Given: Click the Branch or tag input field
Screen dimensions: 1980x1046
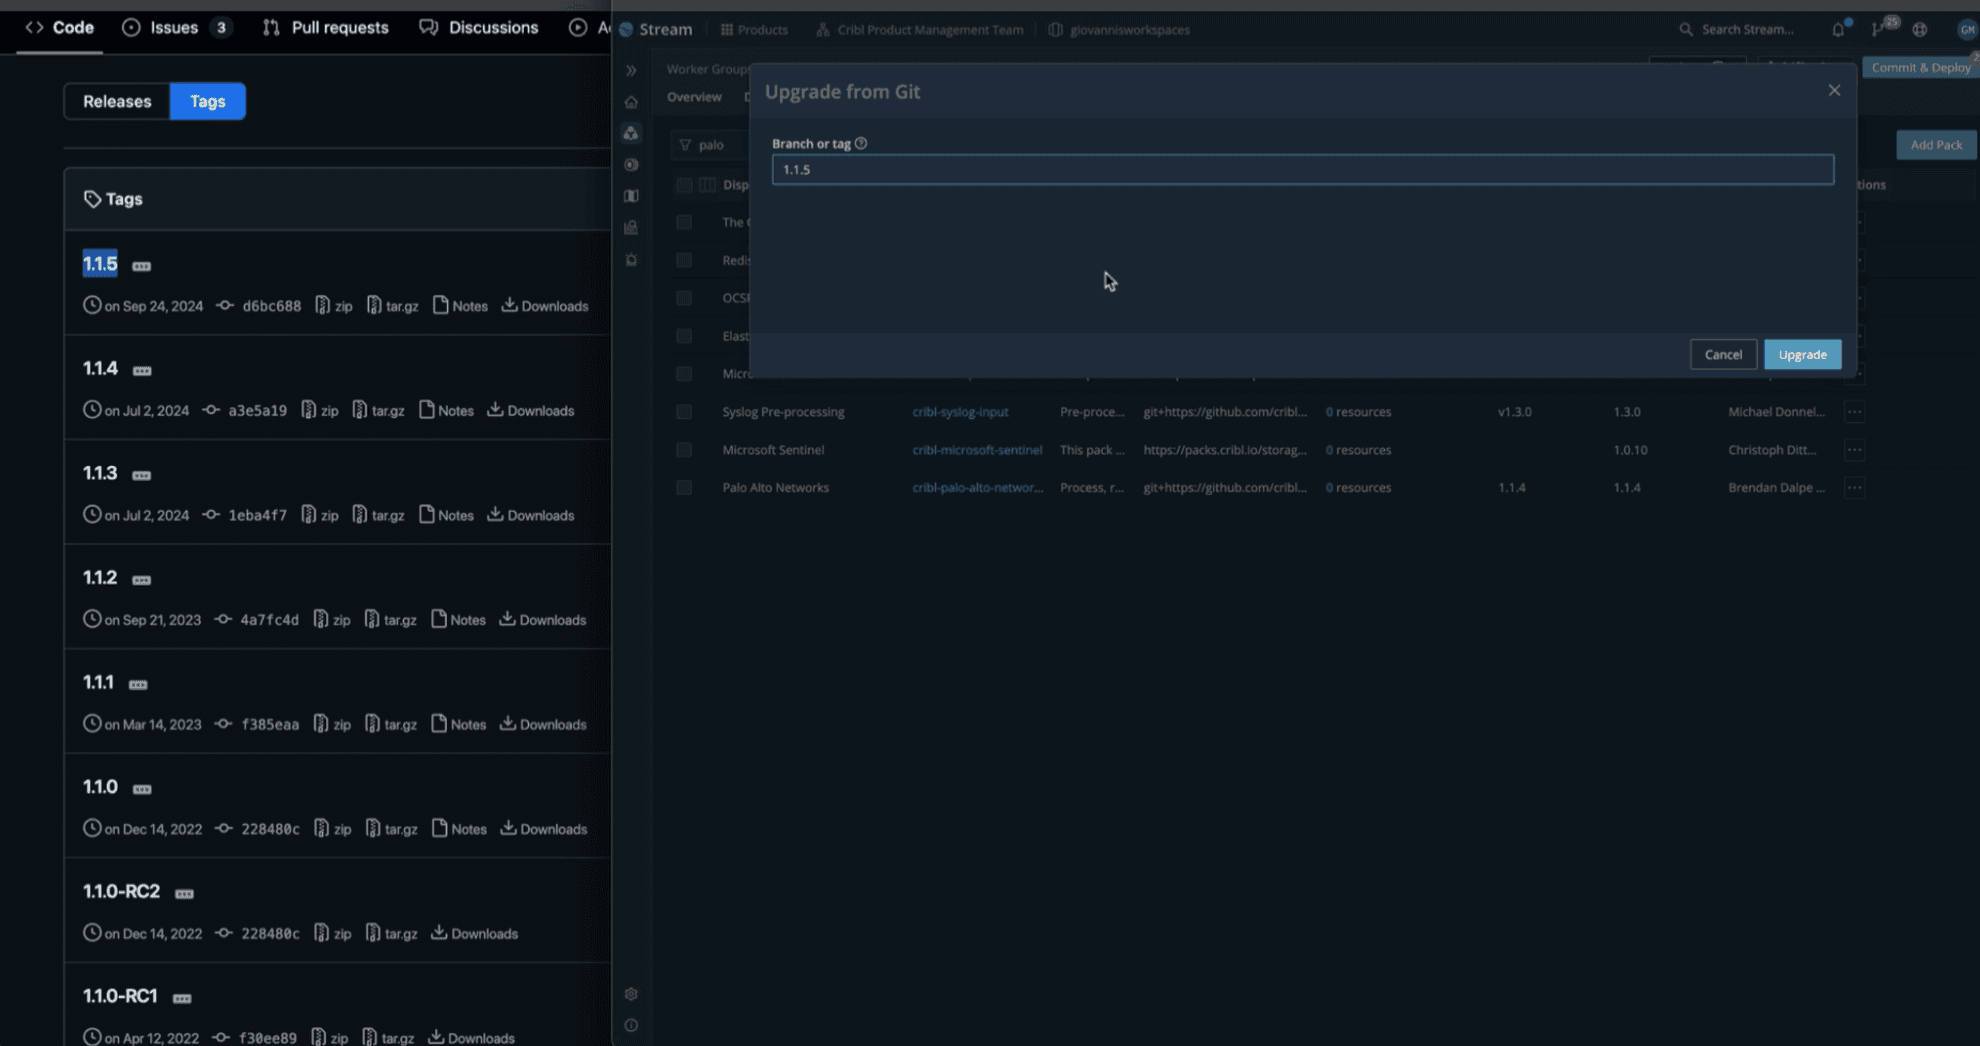Looking at the screenshot, I should pyautogui.click(x=1302, y=170).
